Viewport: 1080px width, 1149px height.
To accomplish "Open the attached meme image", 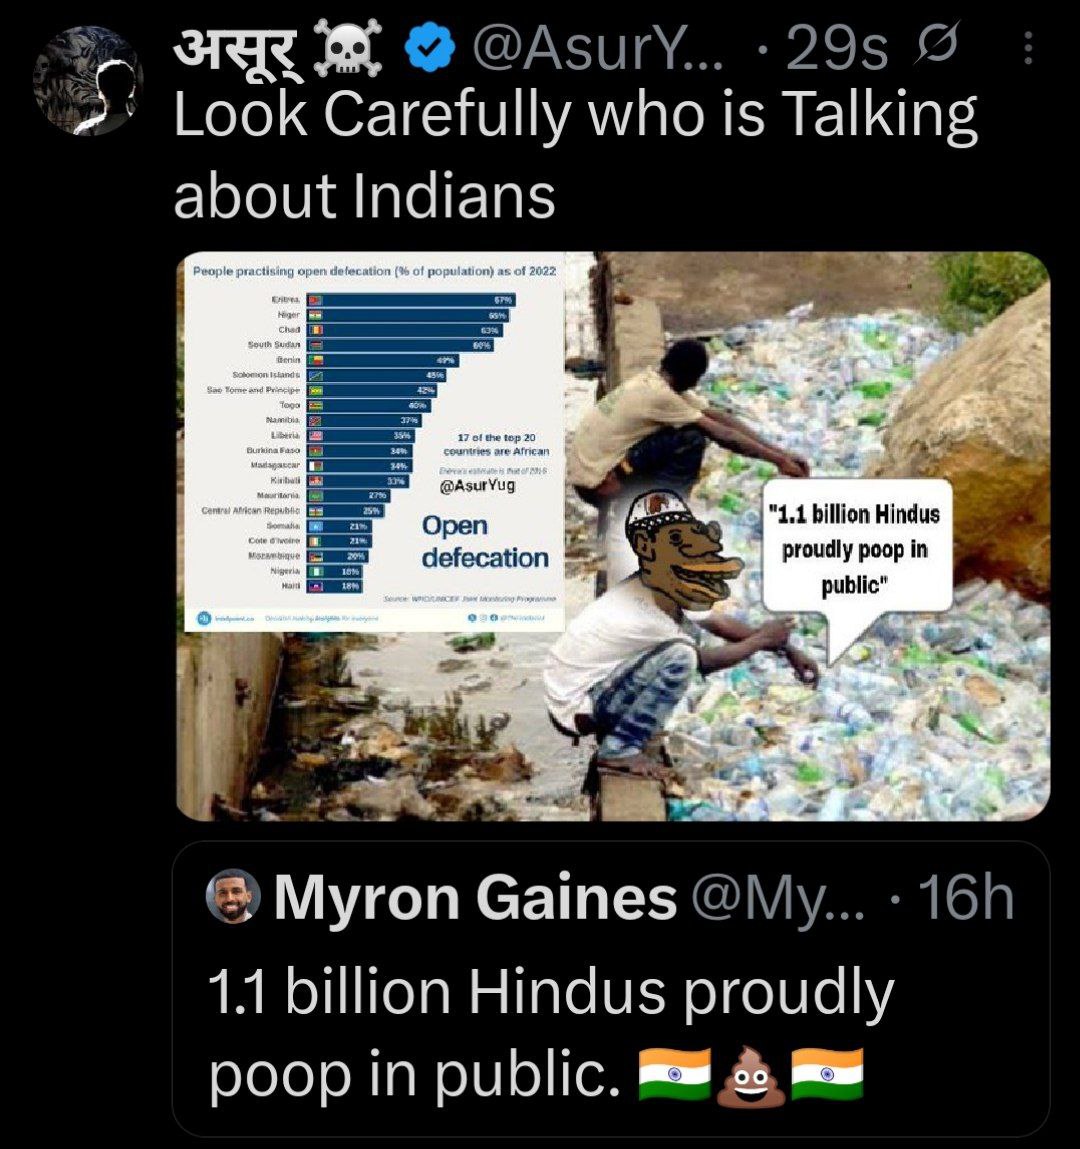I will pos(613,536).
